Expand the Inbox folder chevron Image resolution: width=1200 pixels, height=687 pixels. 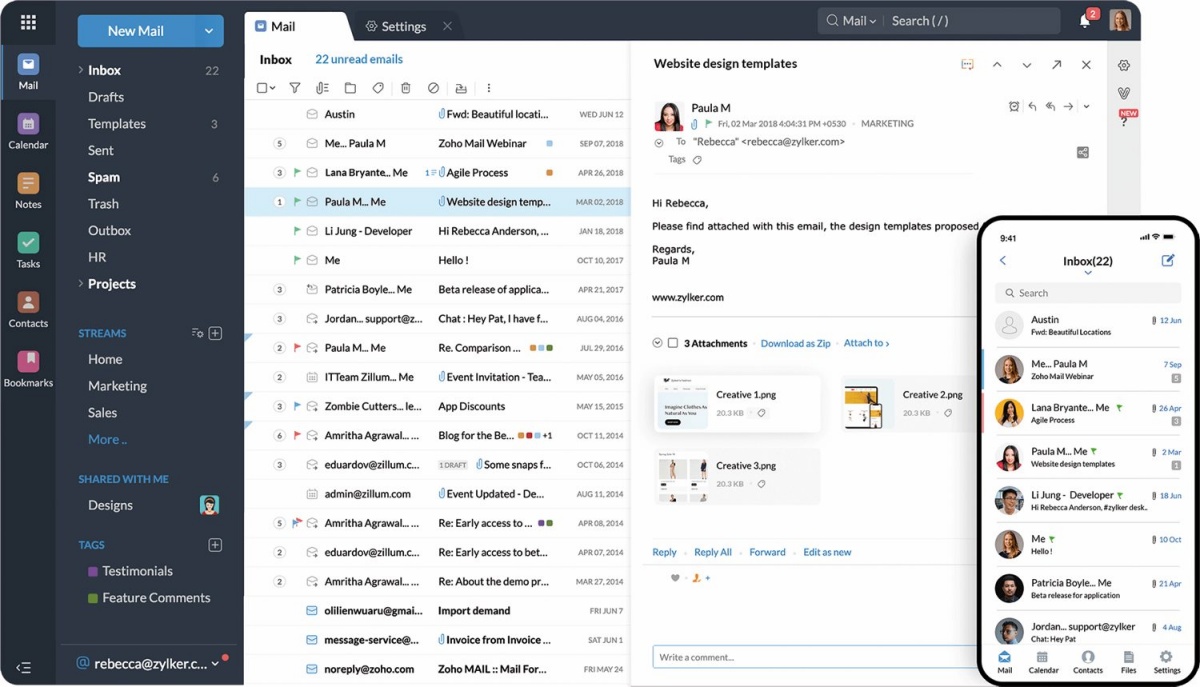tap(80, 70)
